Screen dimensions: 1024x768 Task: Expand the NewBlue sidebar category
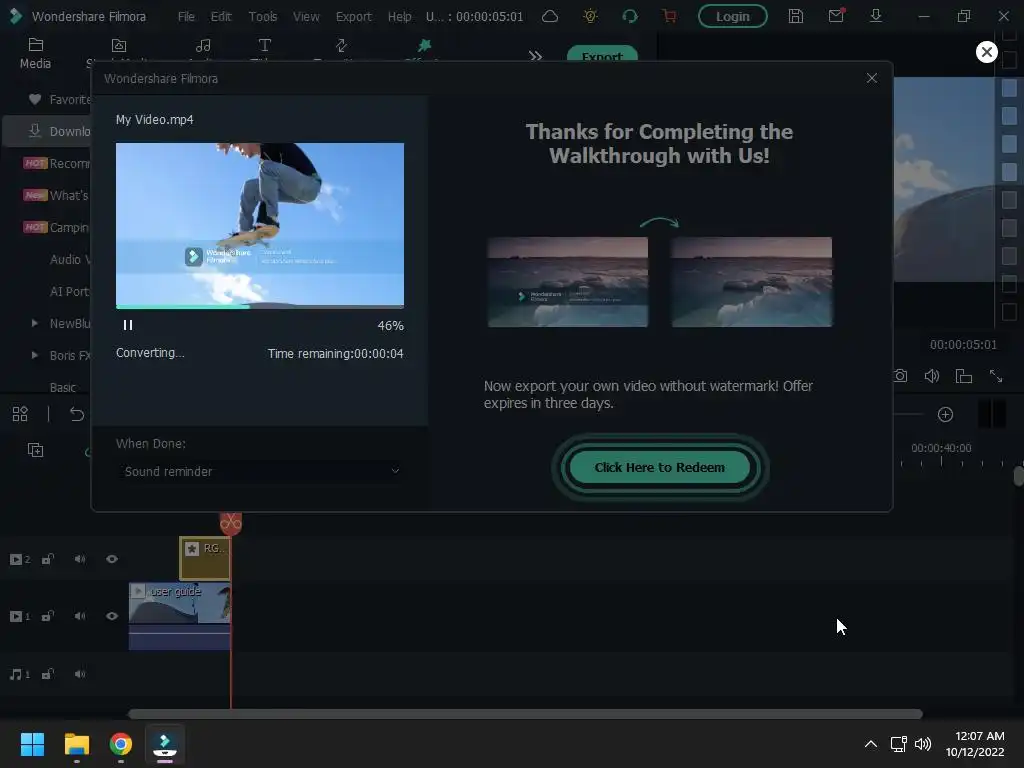[x=35, y=323]
